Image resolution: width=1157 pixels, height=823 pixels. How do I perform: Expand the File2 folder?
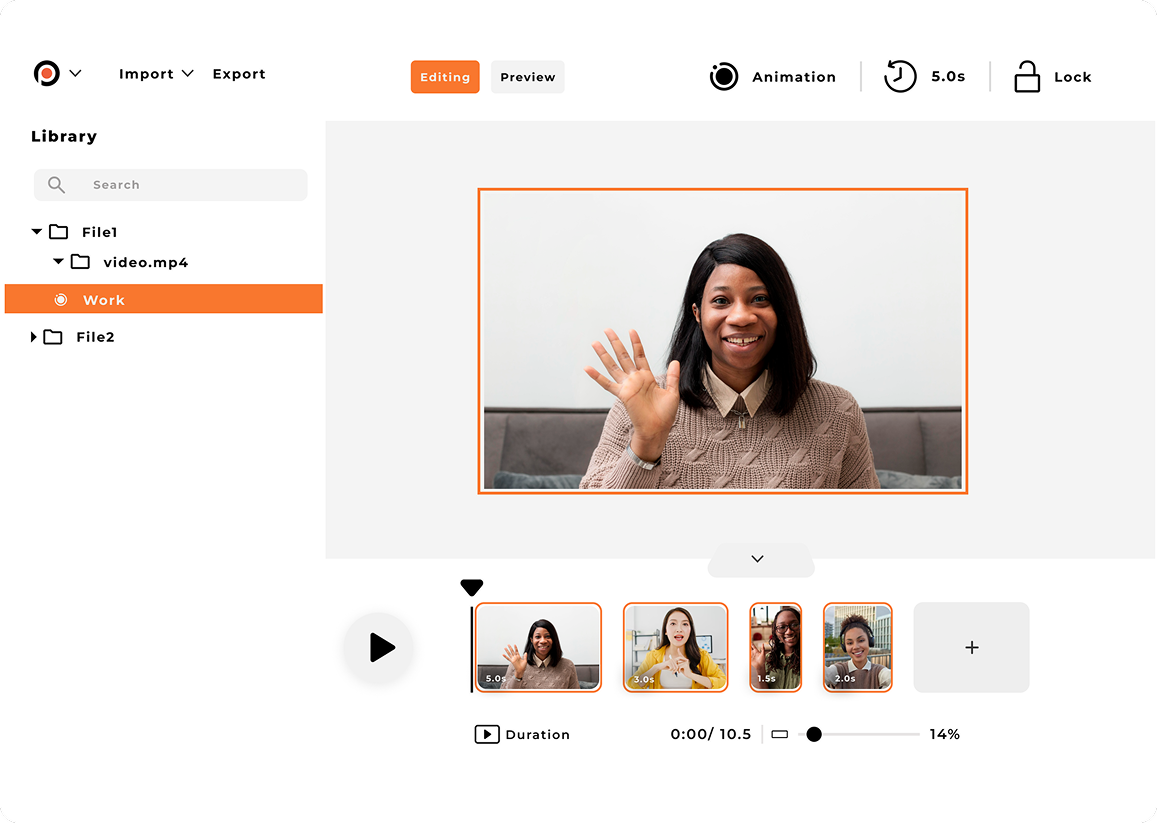coord(33,337)
